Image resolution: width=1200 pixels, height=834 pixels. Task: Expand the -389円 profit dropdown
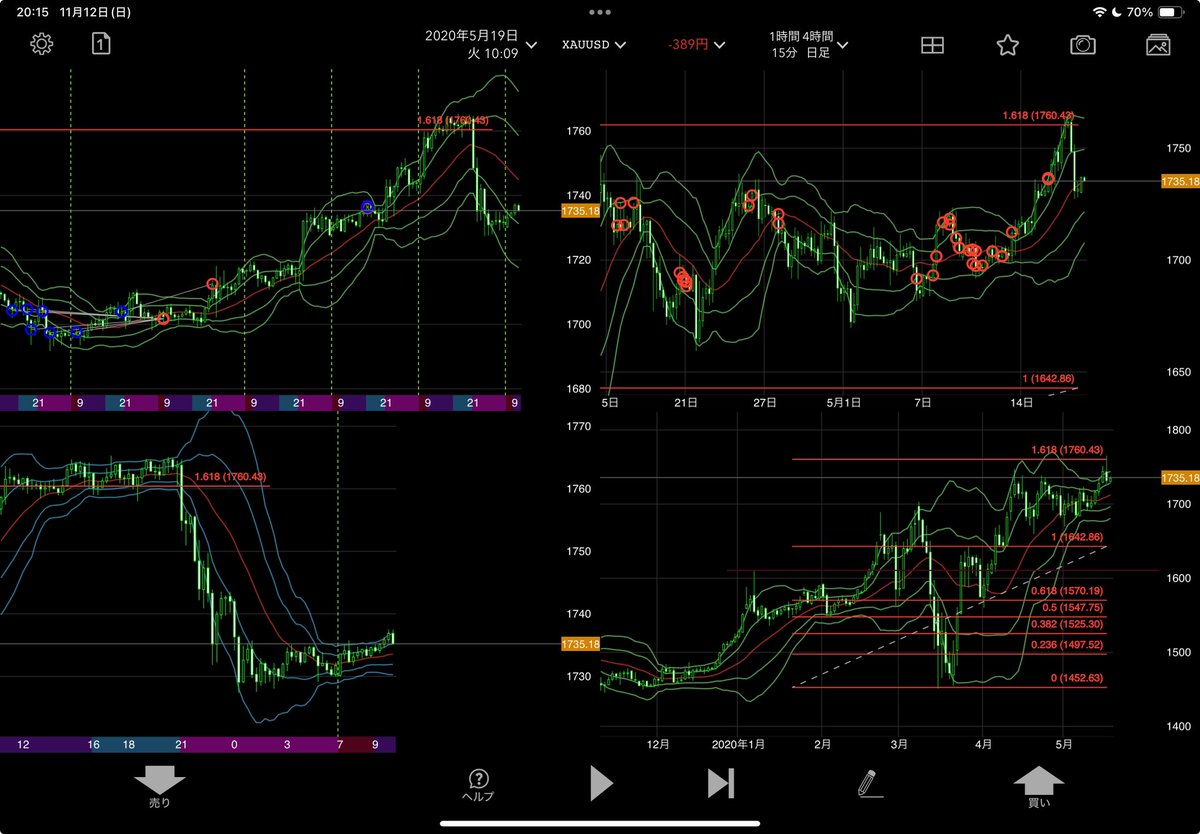coord(696,45)
